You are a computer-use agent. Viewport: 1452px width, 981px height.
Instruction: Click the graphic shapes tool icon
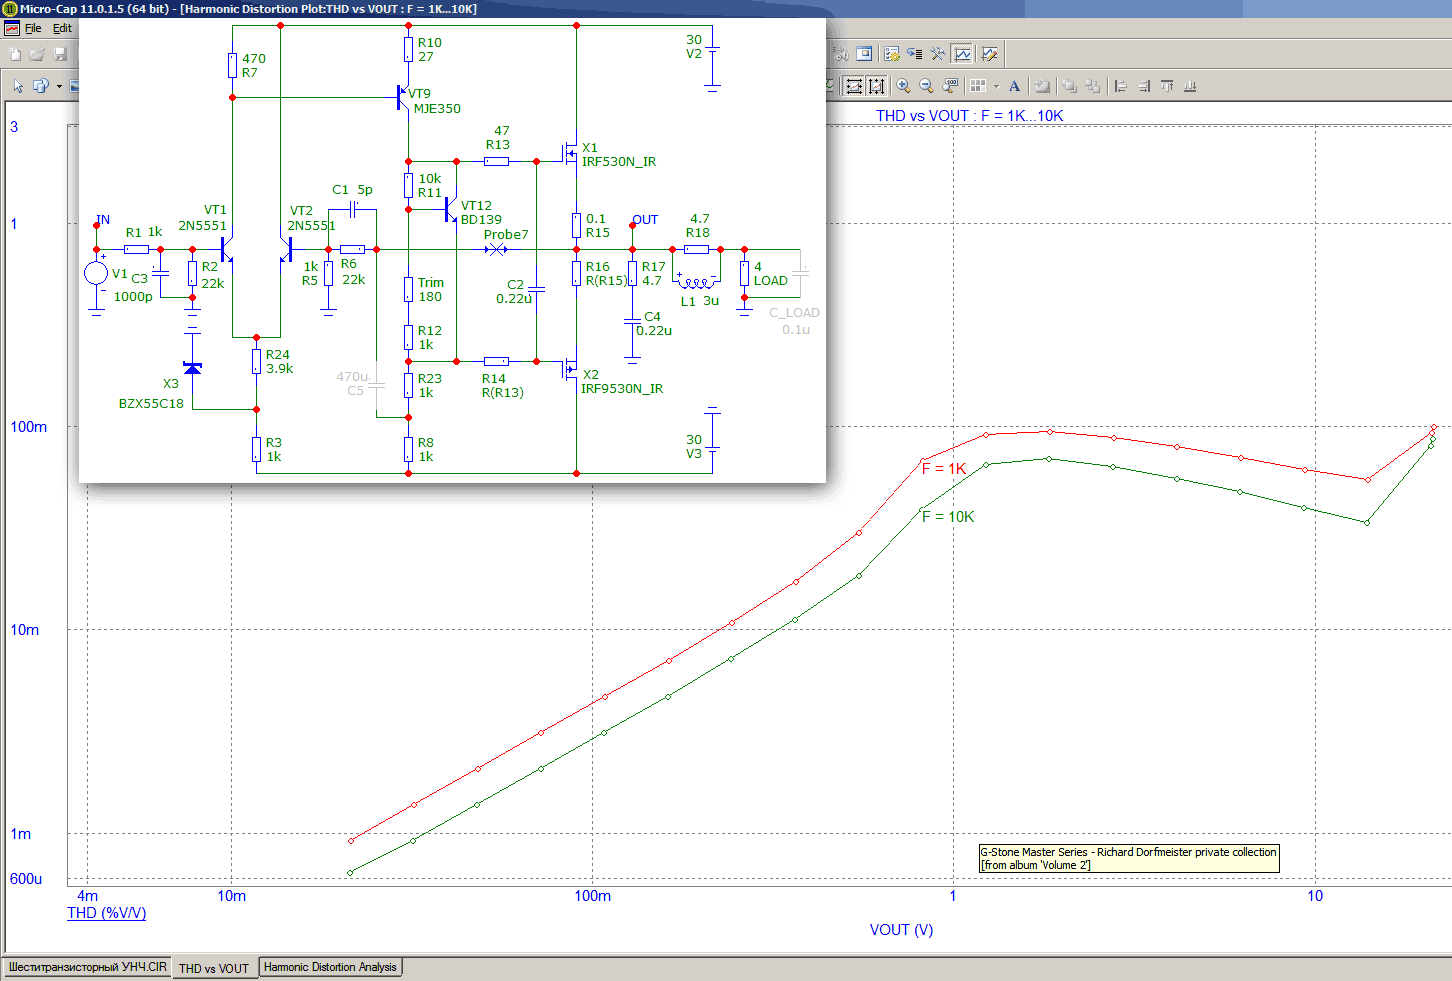[41, 86]
